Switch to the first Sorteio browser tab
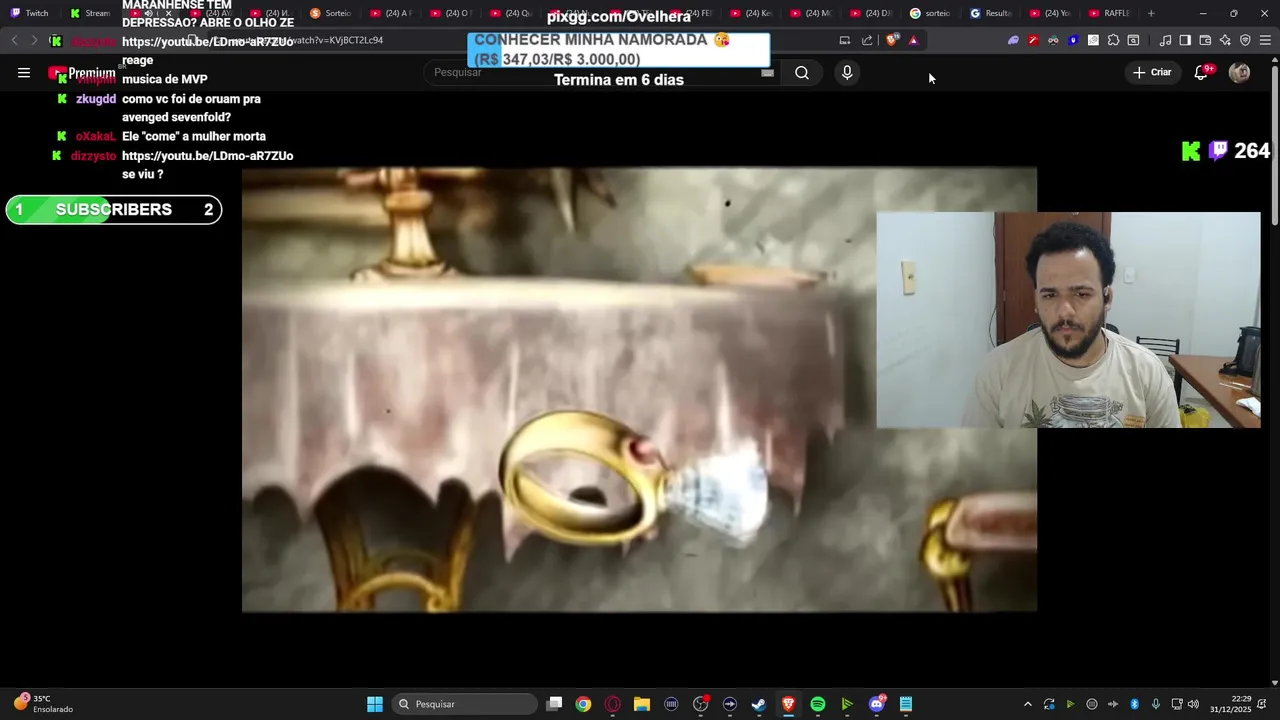The width and height of the screenshot is (1280, 720). [x=331, y=13]
